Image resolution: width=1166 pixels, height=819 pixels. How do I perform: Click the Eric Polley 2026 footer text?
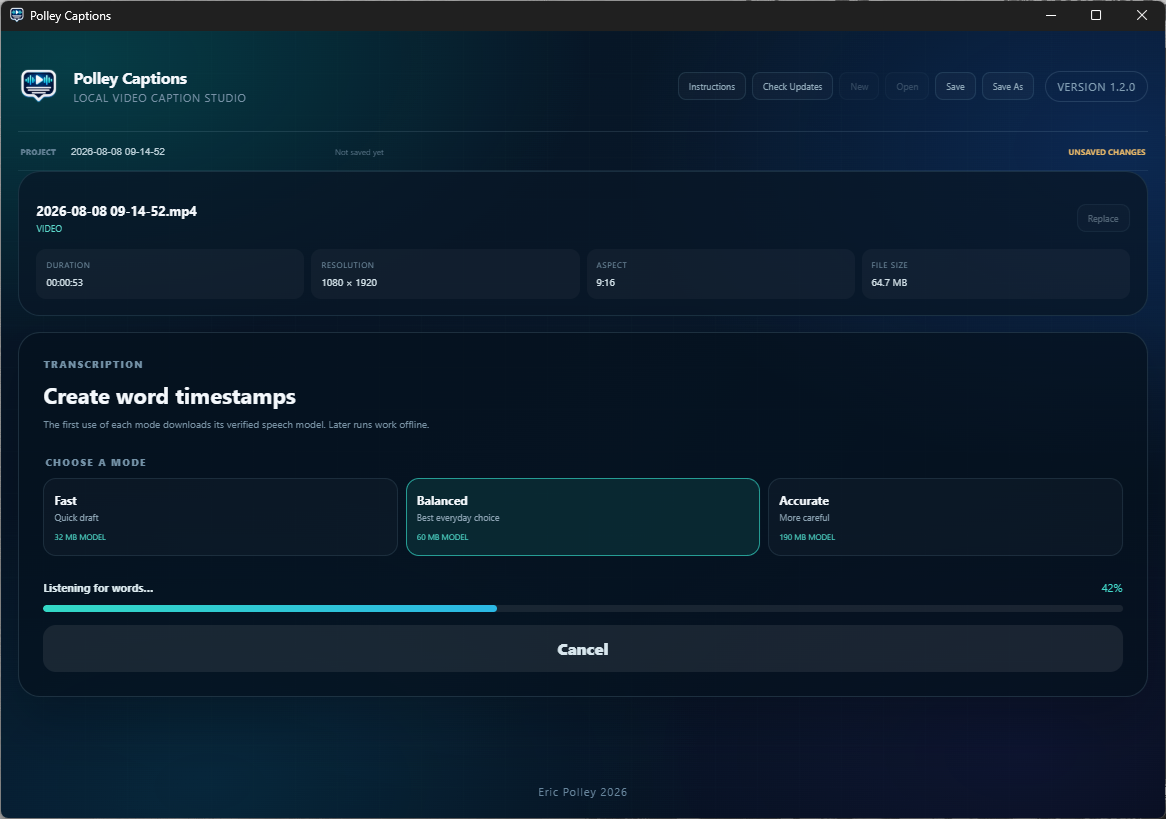click(582, 792)
